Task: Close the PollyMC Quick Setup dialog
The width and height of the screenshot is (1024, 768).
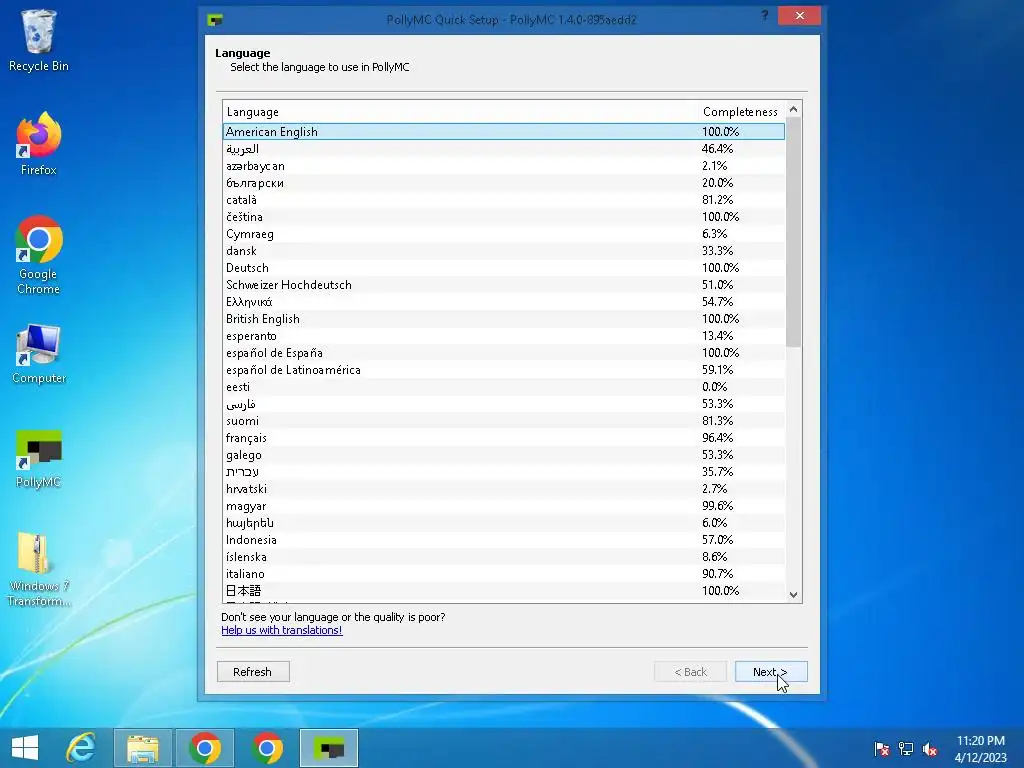Action: pyautogui.click(x=799, y=16)
